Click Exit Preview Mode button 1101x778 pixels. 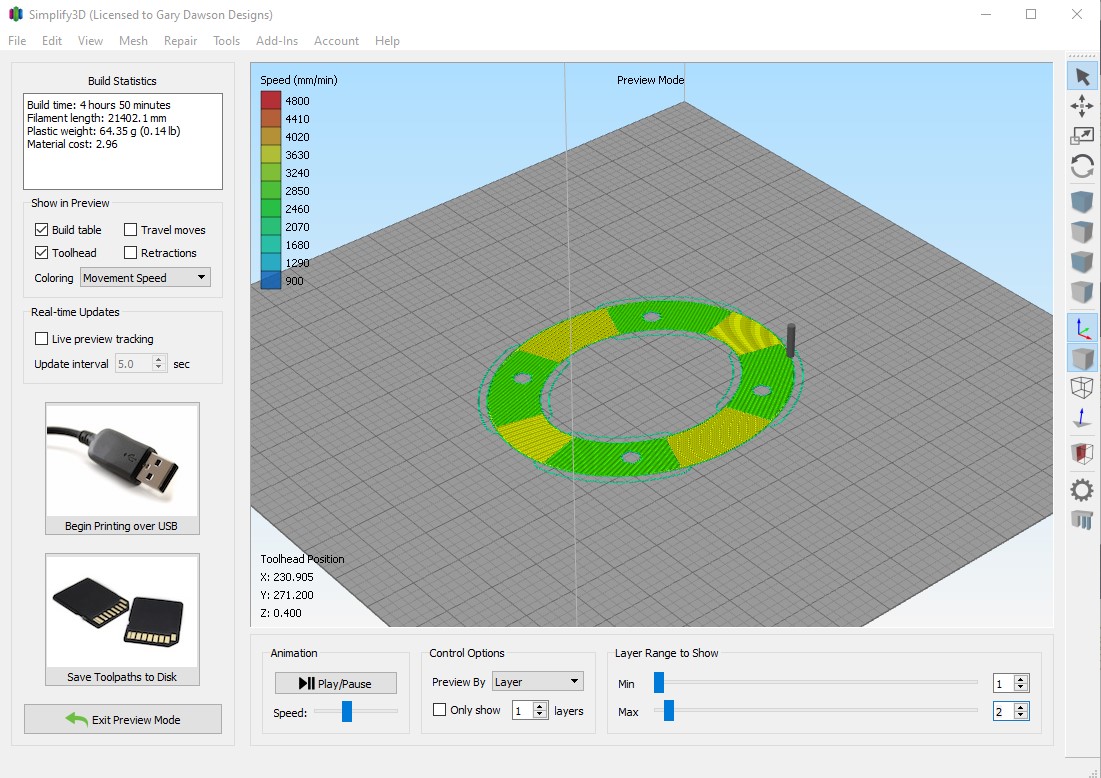(123, 719)
